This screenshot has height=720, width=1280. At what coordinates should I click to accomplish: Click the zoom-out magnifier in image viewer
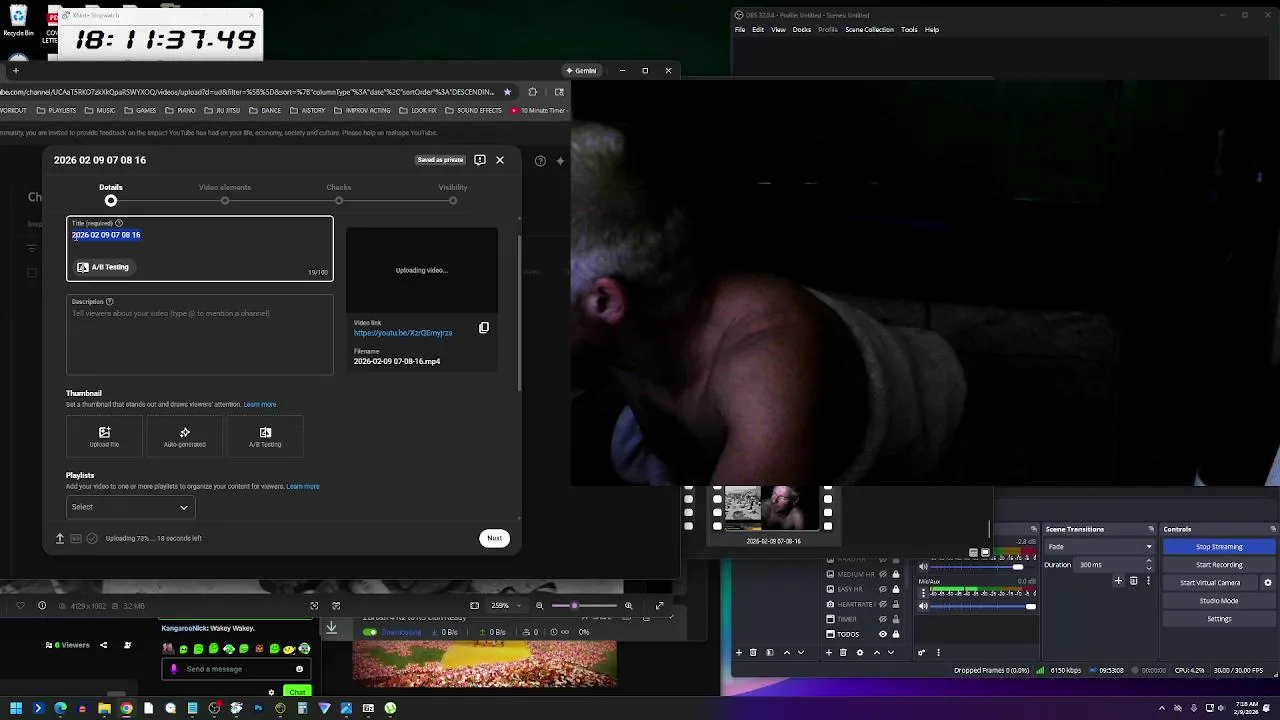pos(540,605)
